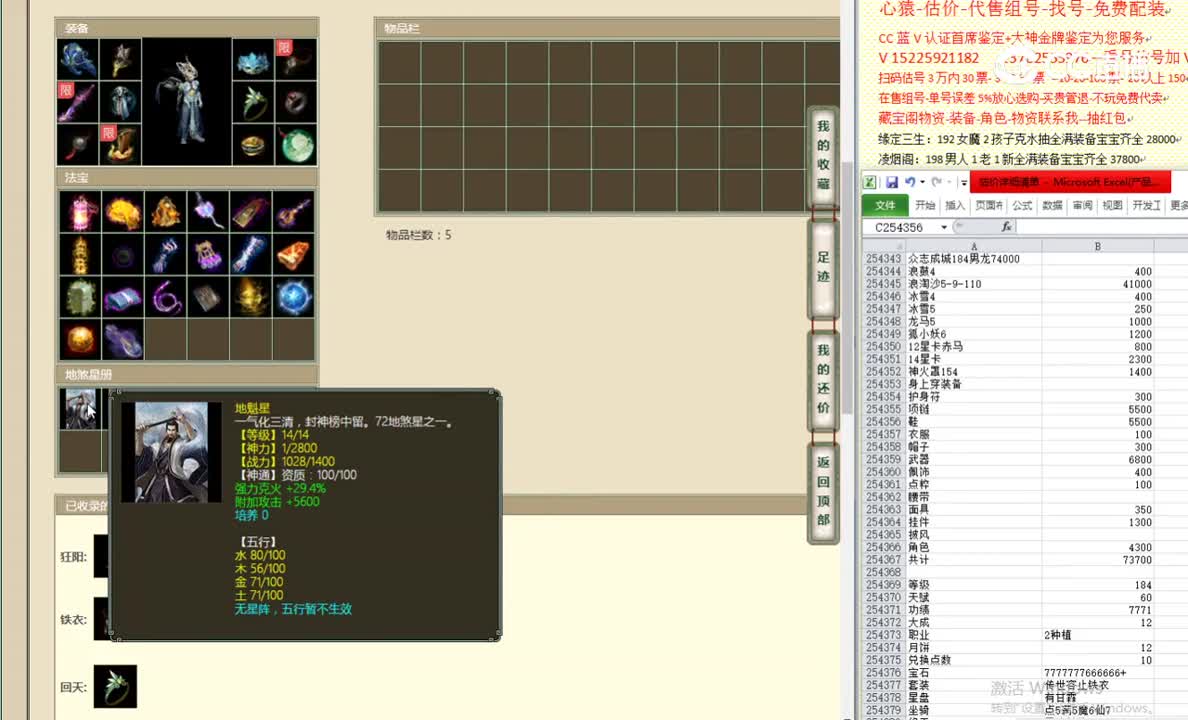
Task: Switch to the 视图 ribbon tab
Action: (x=1112, y=205)
